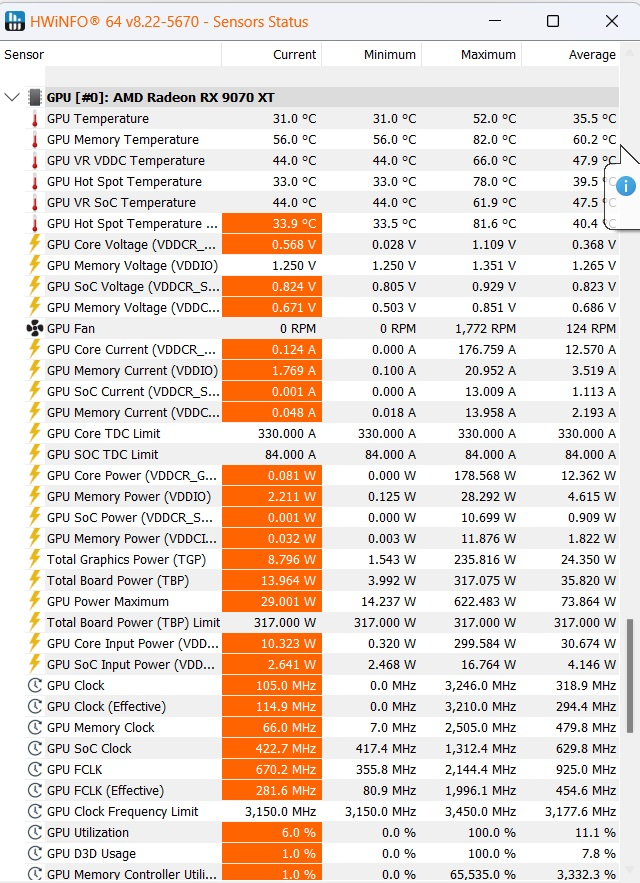Click clock icon for GPU D3D Usage
640x883 pixels.
point(35,853)
